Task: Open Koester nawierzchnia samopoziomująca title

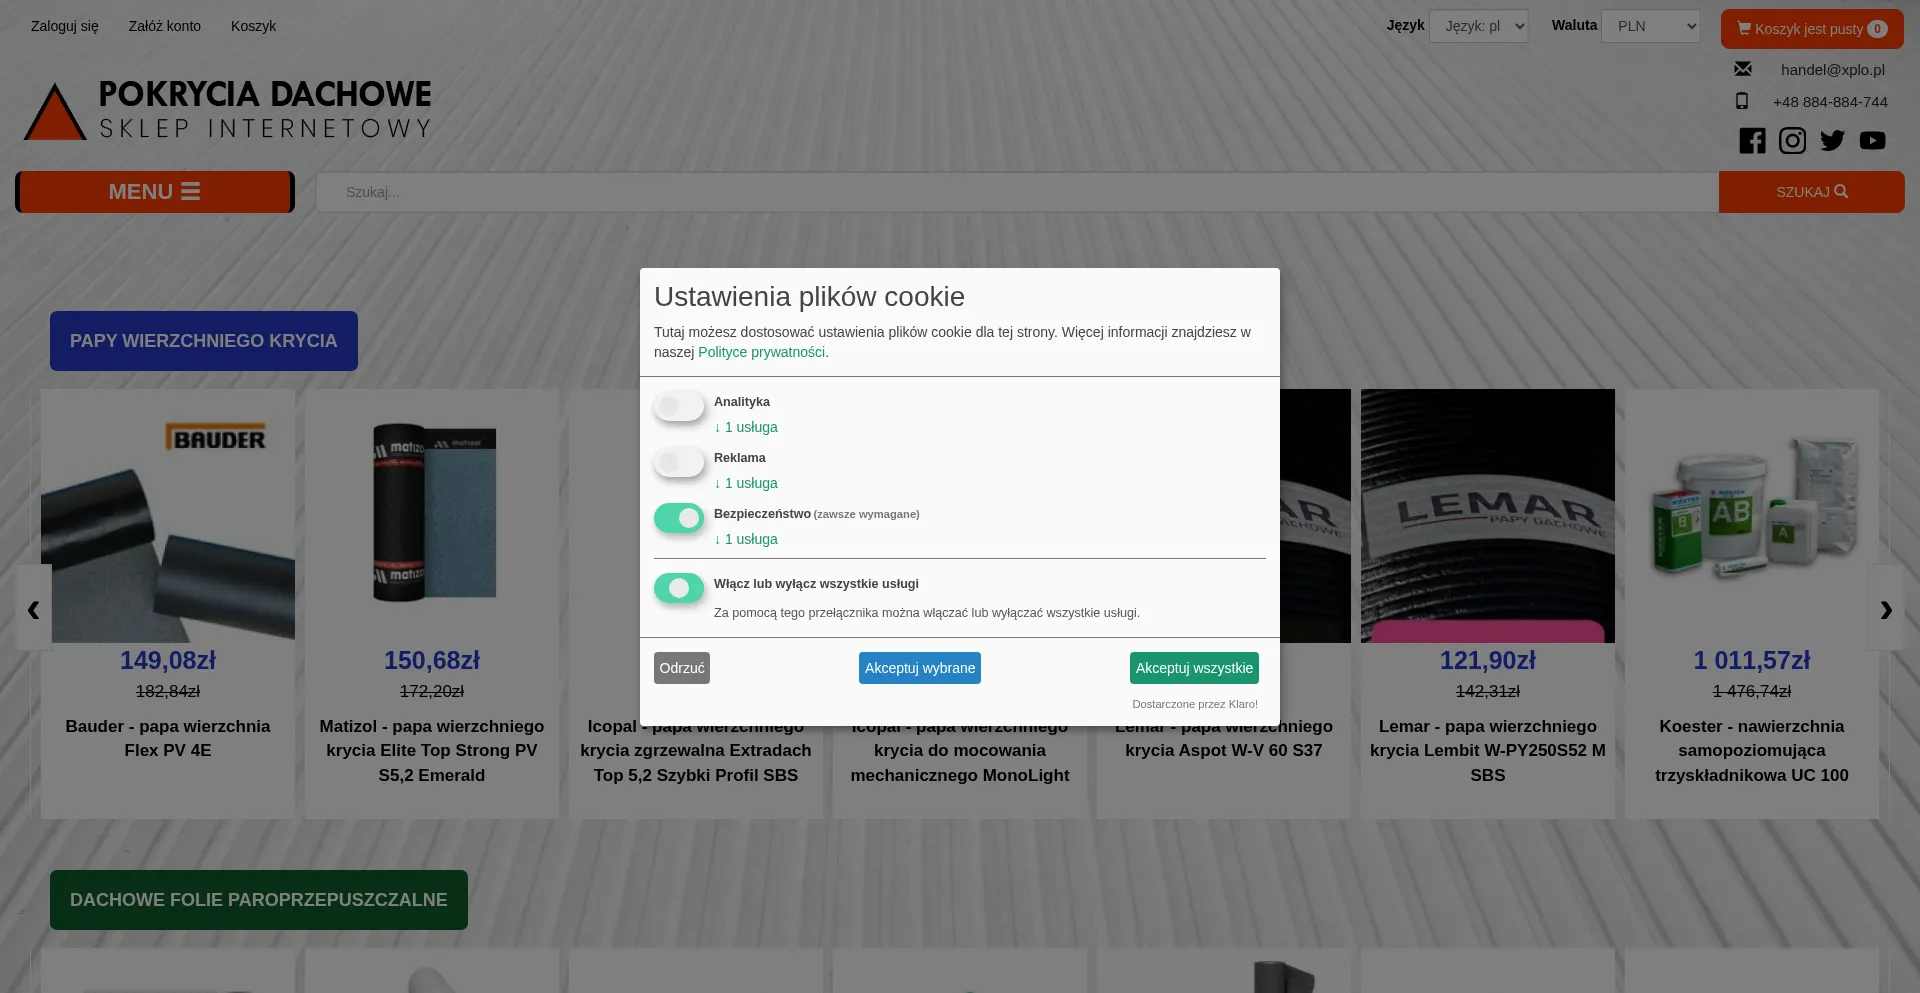Action: point(1752,751)
